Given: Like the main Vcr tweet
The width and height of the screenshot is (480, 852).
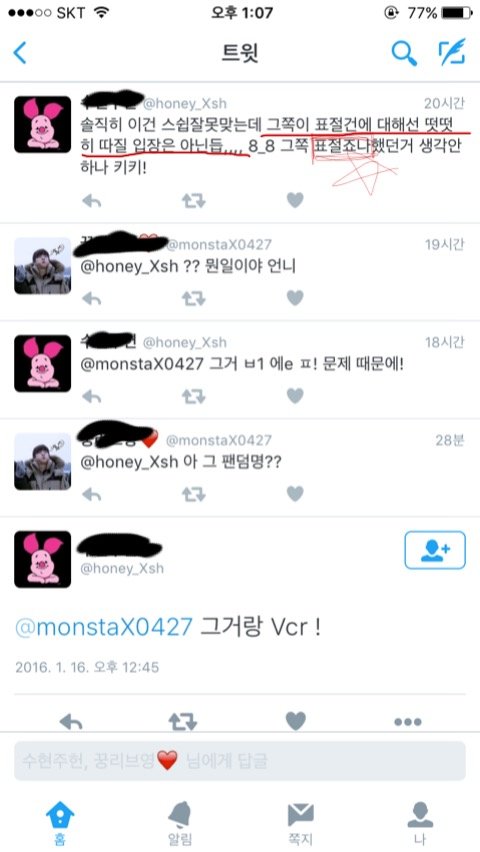Looking at the screenshot, I should click(296, 721).
